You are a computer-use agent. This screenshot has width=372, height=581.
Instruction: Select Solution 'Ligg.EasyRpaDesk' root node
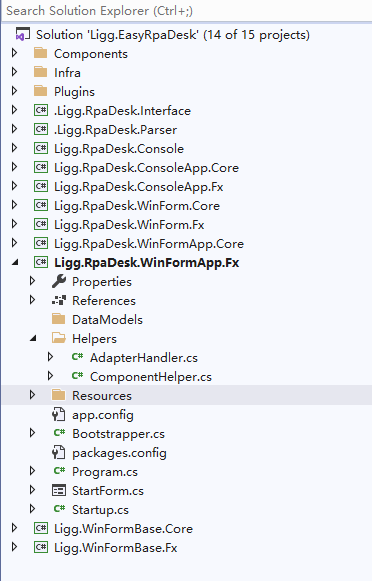point(173,35)
